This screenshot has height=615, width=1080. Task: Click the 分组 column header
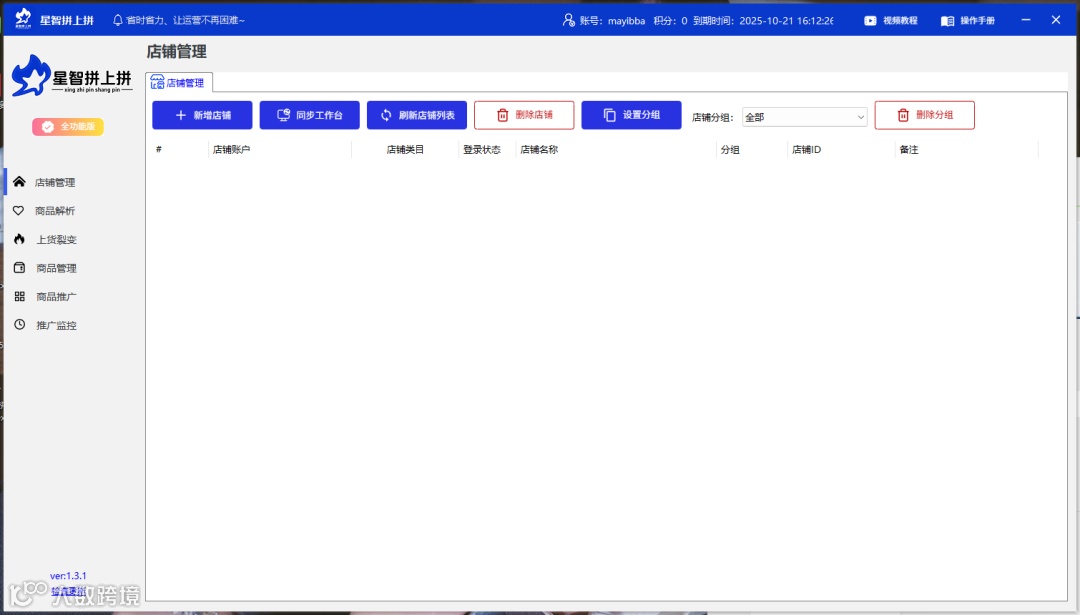[730, 149]
